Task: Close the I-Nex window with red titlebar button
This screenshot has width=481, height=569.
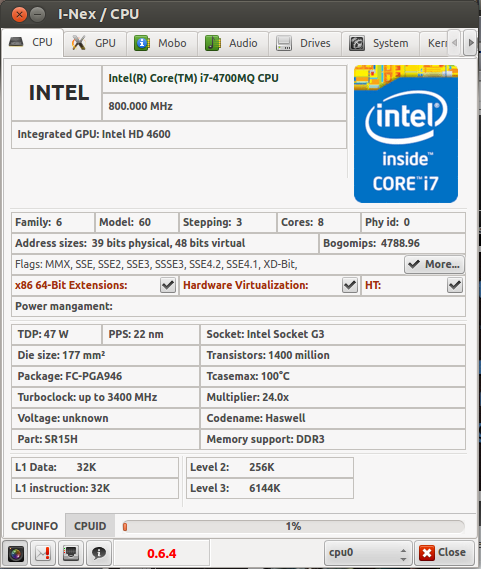Action: pyautogui.click(x=19, y=15)
